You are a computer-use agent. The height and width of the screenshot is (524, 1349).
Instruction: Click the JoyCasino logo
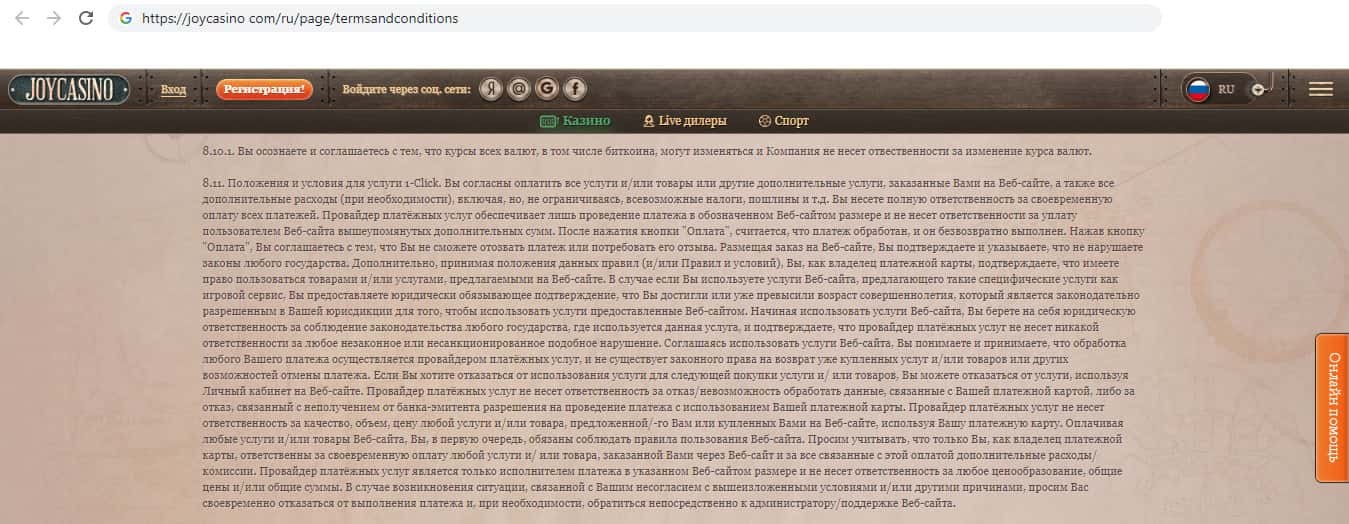tap(69, 89)
